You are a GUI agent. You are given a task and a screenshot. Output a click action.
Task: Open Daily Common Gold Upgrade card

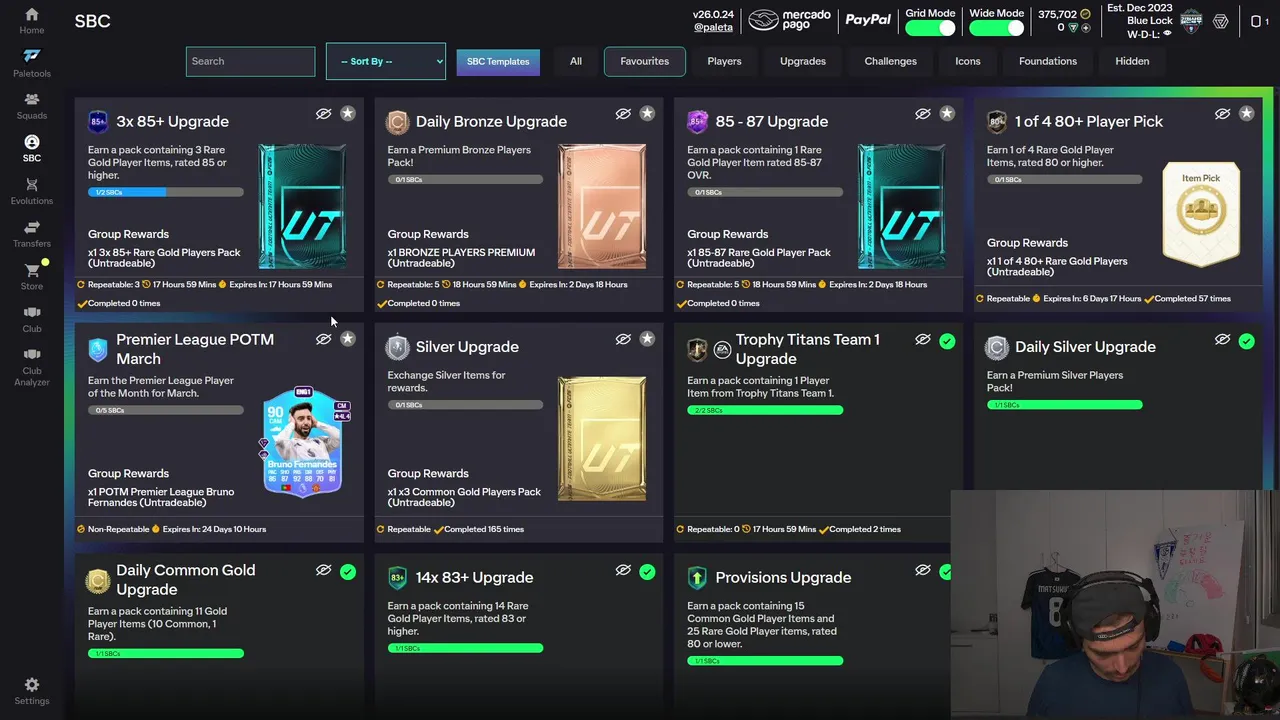pyautogui.click(x=186, y=579)
